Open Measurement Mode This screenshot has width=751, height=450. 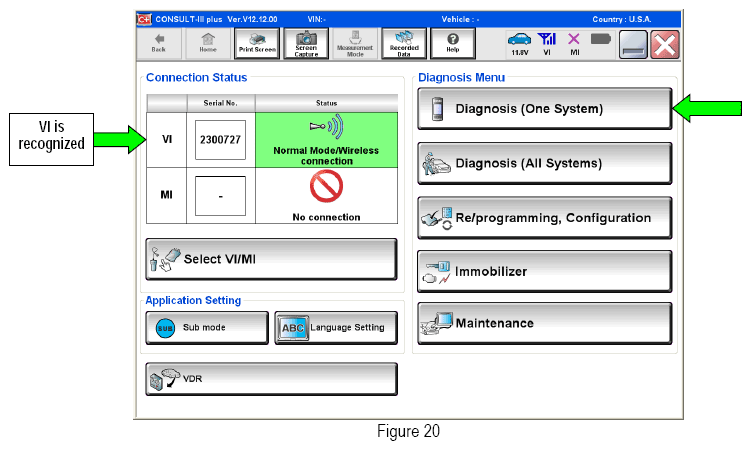click(x=355, y=44)
